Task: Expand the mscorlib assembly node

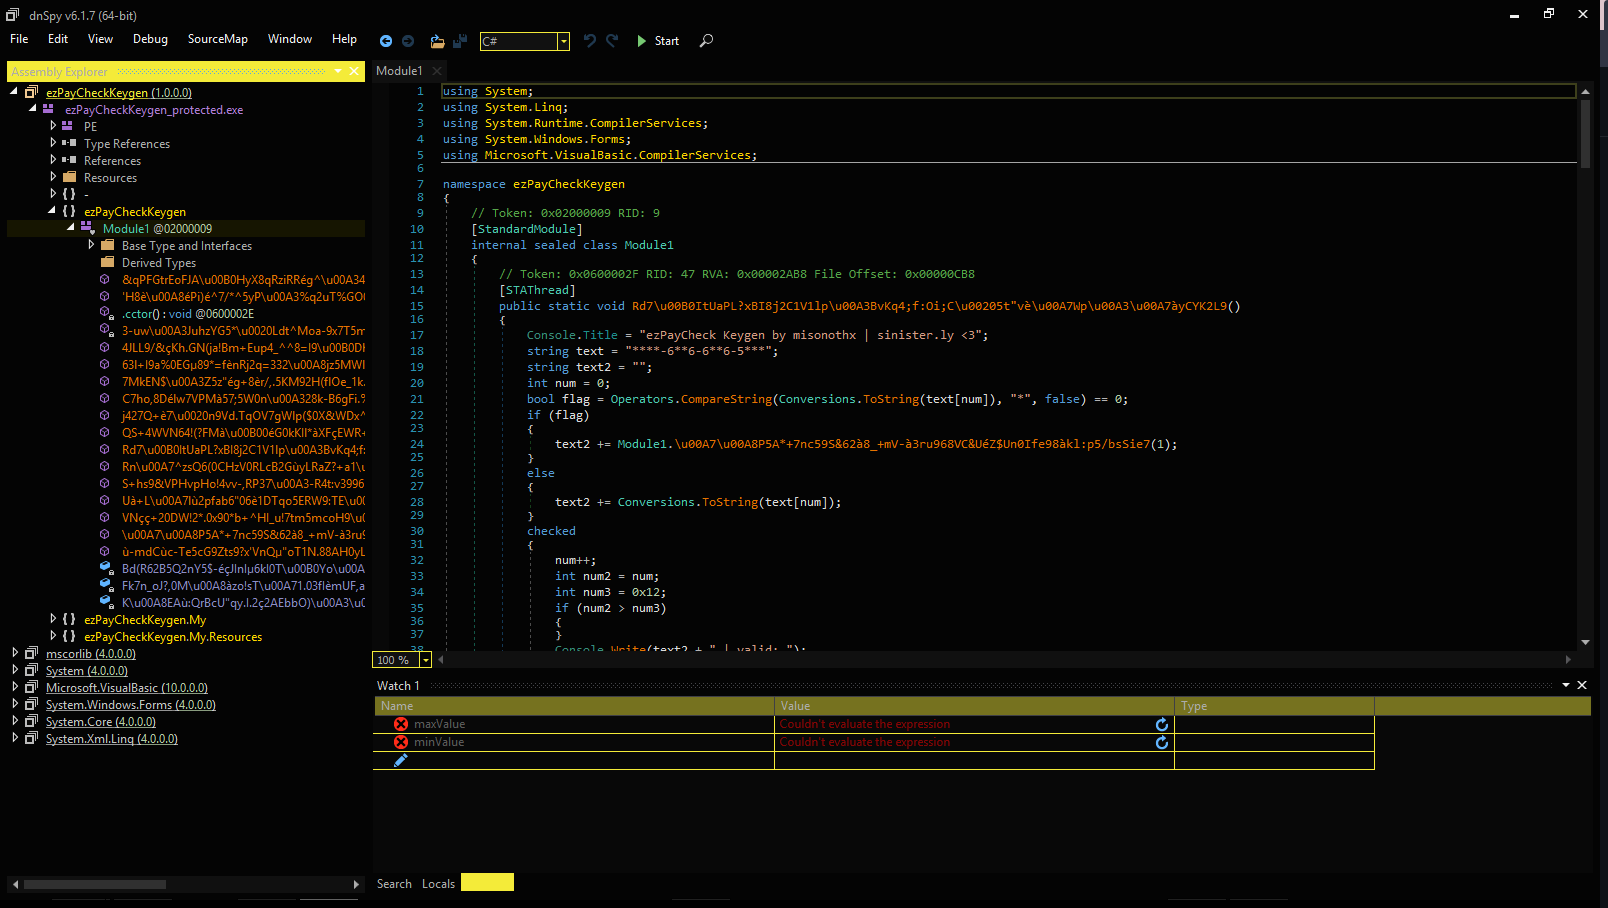Action: pos(15,654)
